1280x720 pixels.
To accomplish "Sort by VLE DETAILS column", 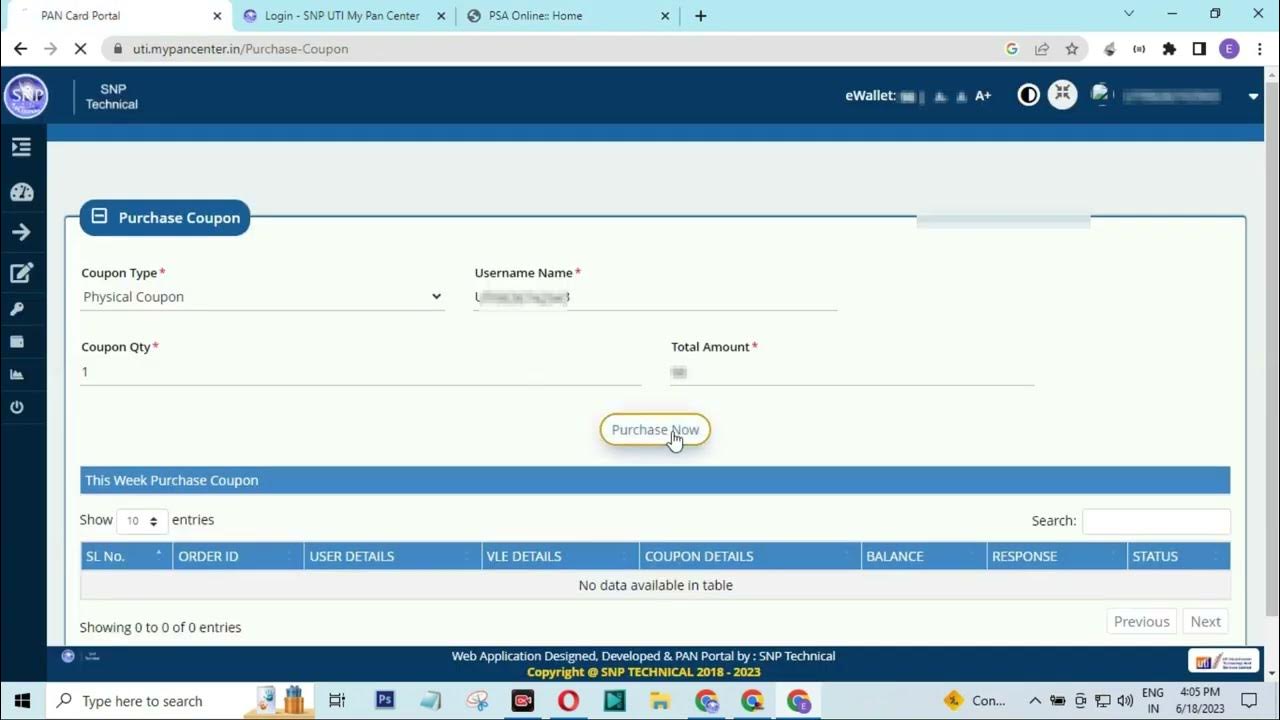I will click(x=560, y=556).
